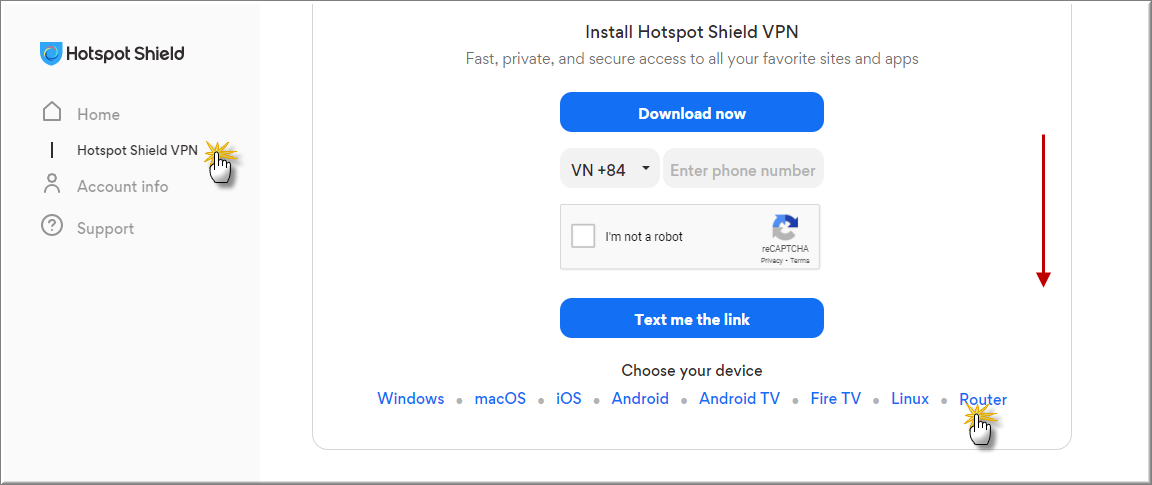Click the Support question mark icon

[x=51, y=226]
